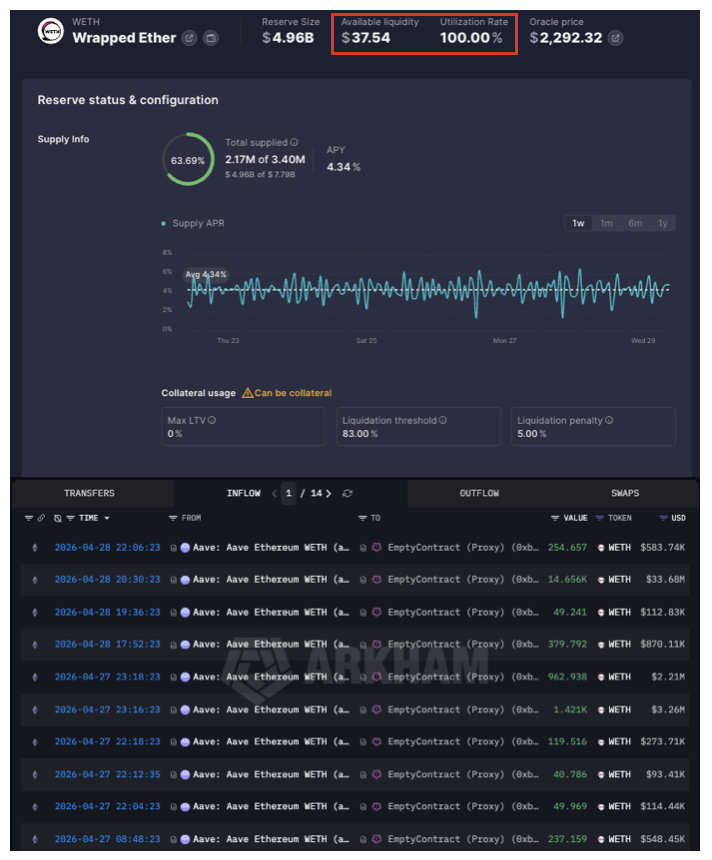Viewport: 712px width, 860px height.
Task: Switch to the OUTFLOW tab
Action: [x=479, y=493]
